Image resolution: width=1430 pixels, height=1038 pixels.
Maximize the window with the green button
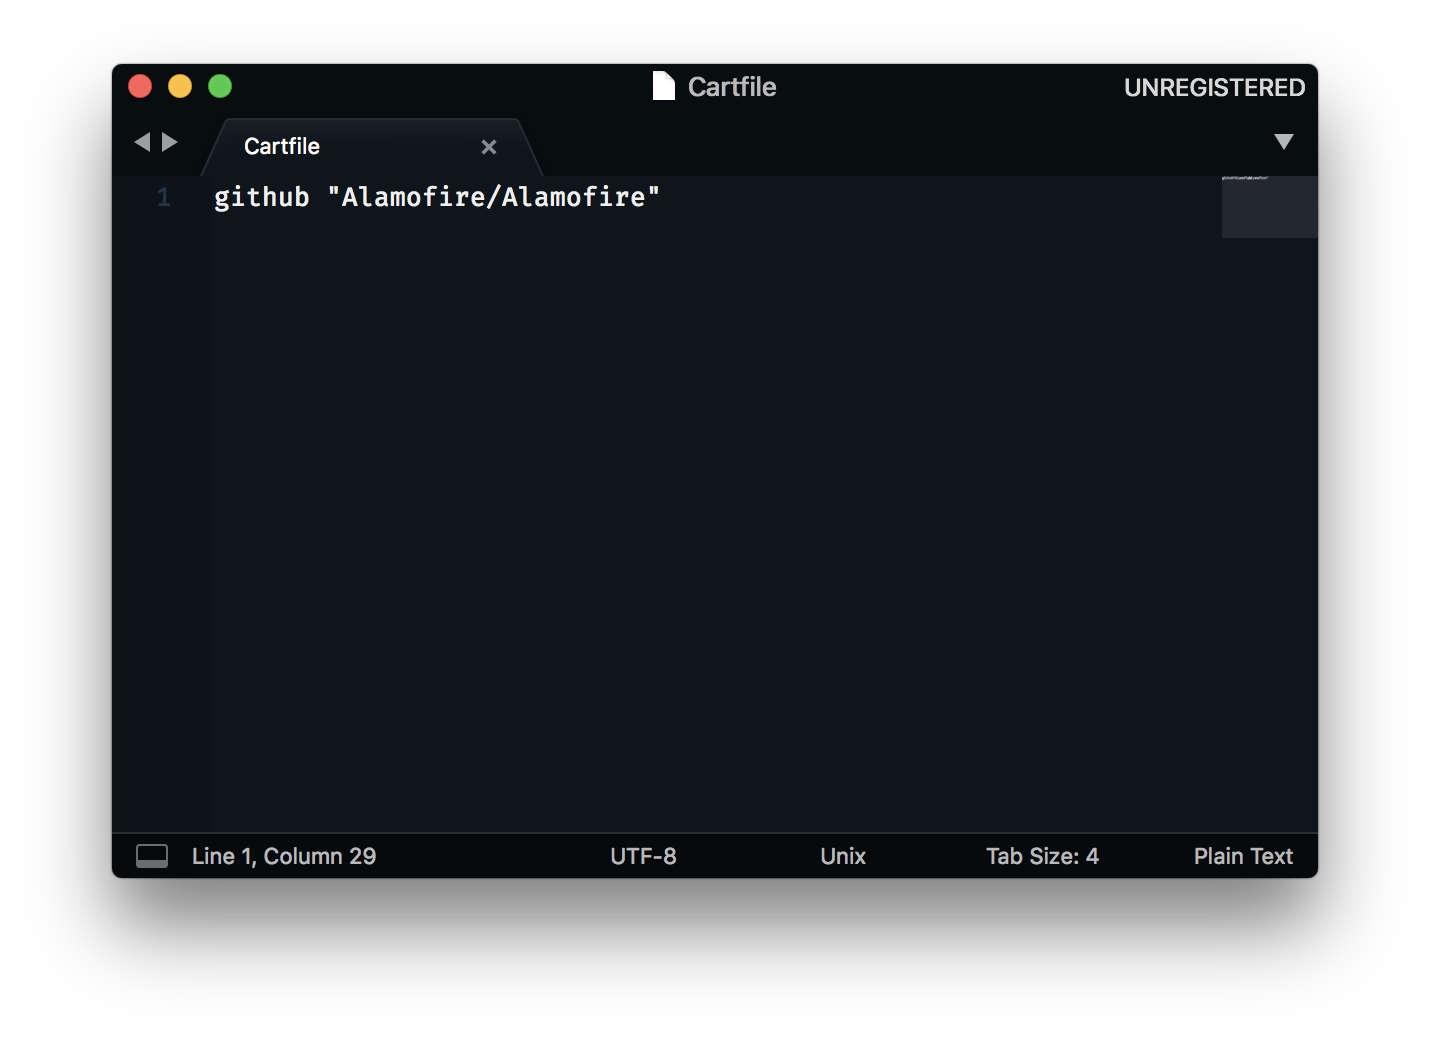(x=220, y=86)
